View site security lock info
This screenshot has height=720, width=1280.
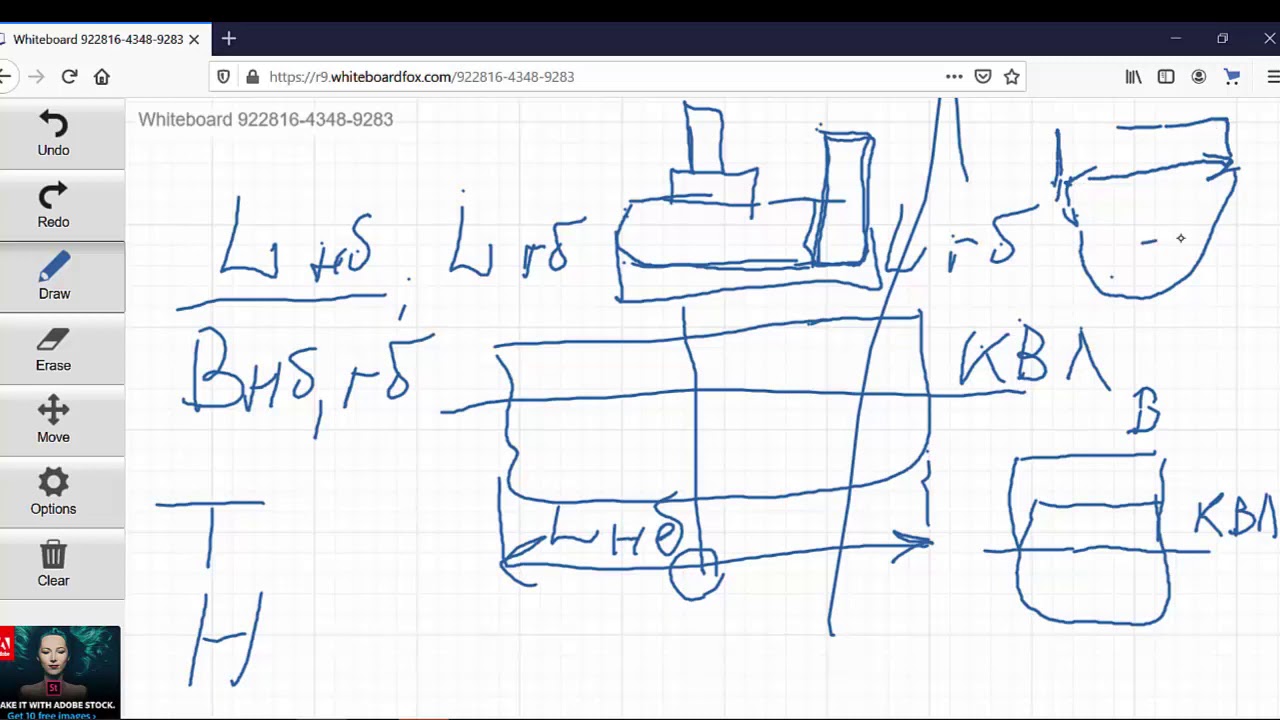(252, 76)
